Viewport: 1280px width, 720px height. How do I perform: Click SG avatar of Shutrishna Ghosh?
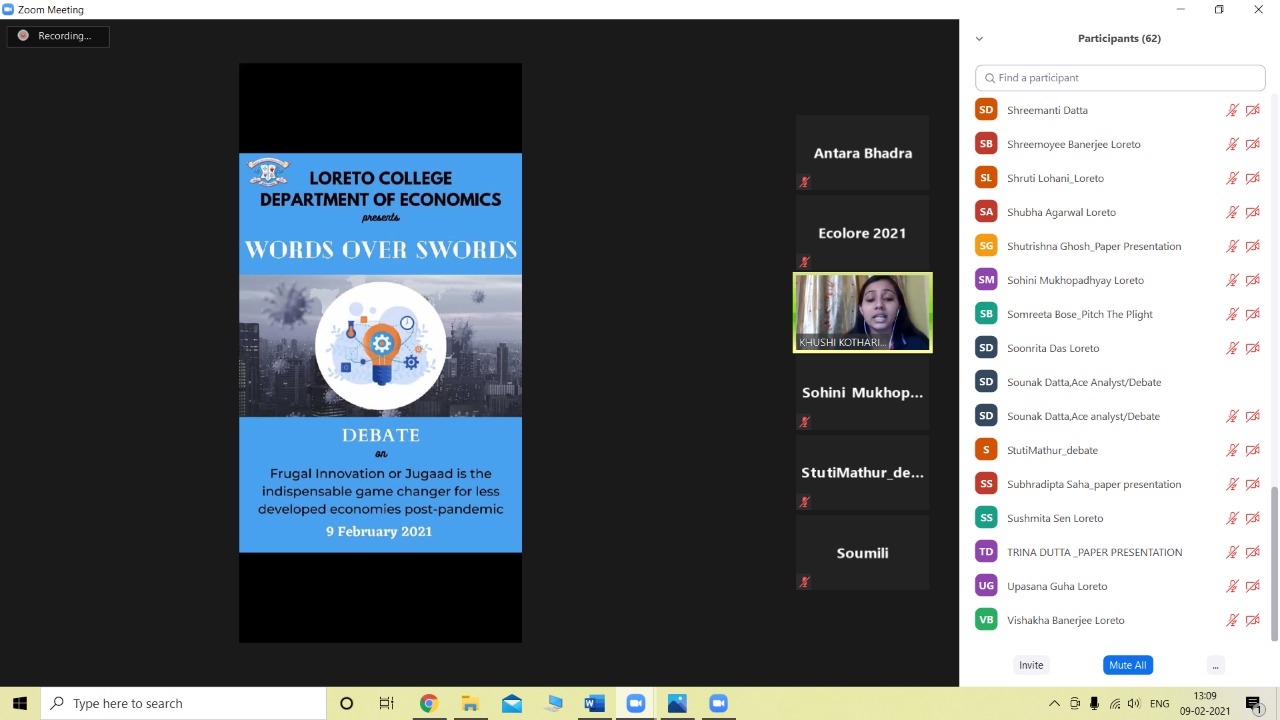pos(986,246)
